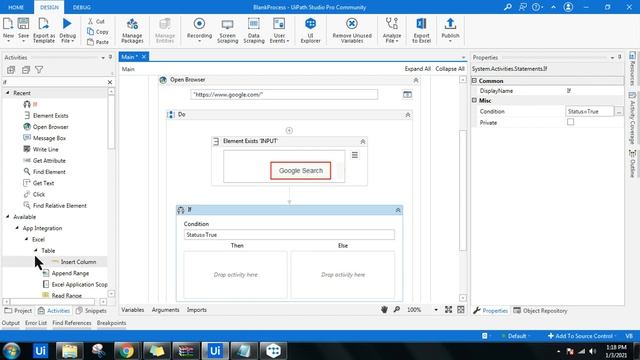
Task: Click Collapse All in designer
Action: click(450, 69)
